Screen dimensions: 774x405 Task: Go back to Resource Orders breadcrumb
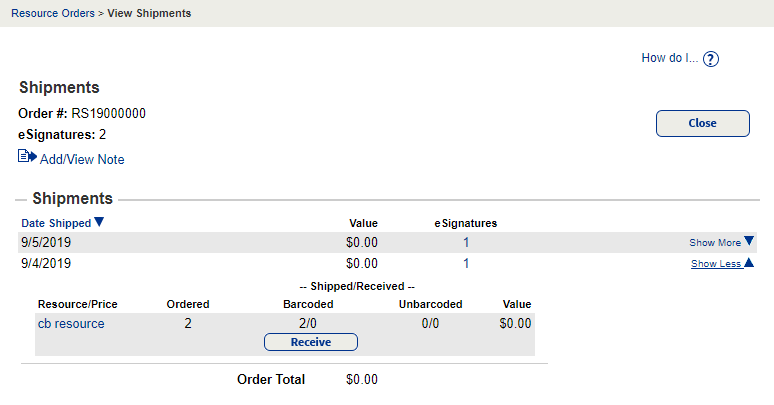tap(52, 14)
